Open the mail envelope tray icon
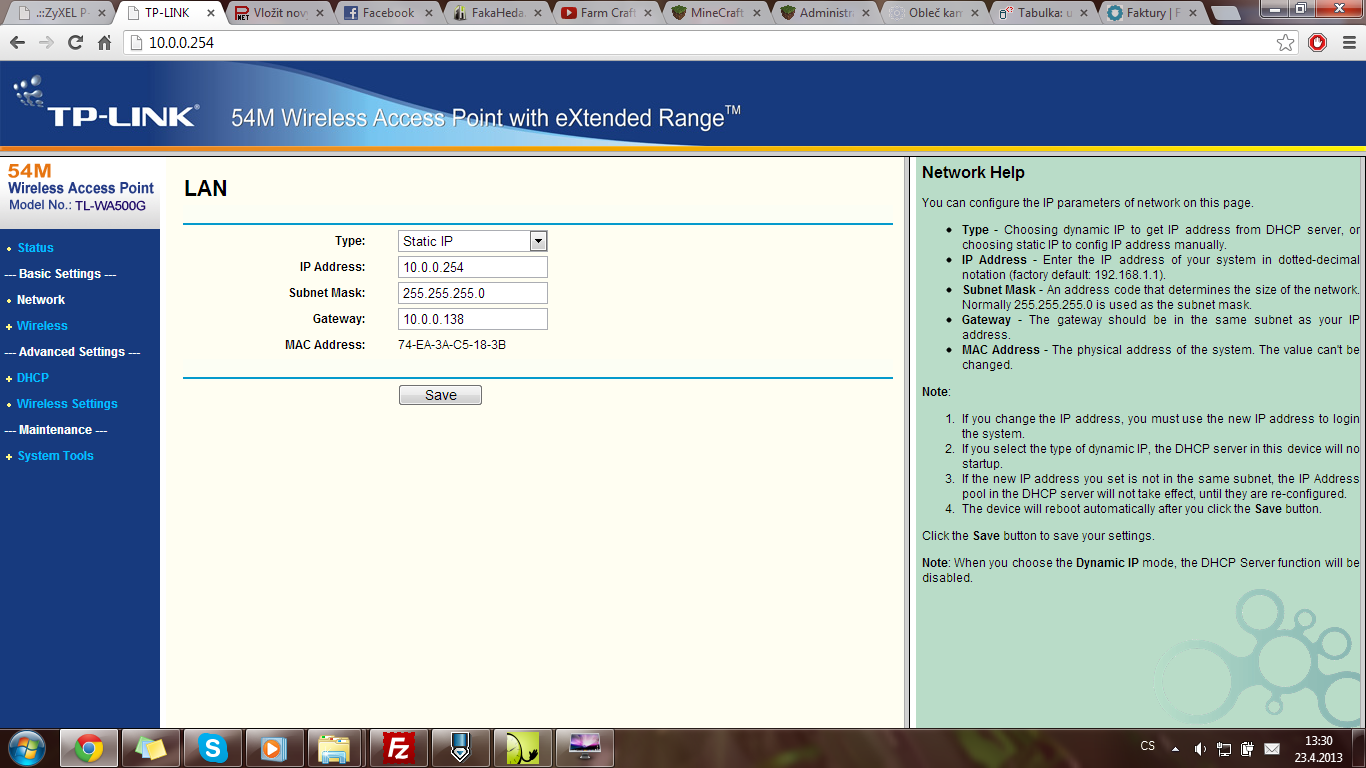 pyautogui.click(x=1272, y=748)
